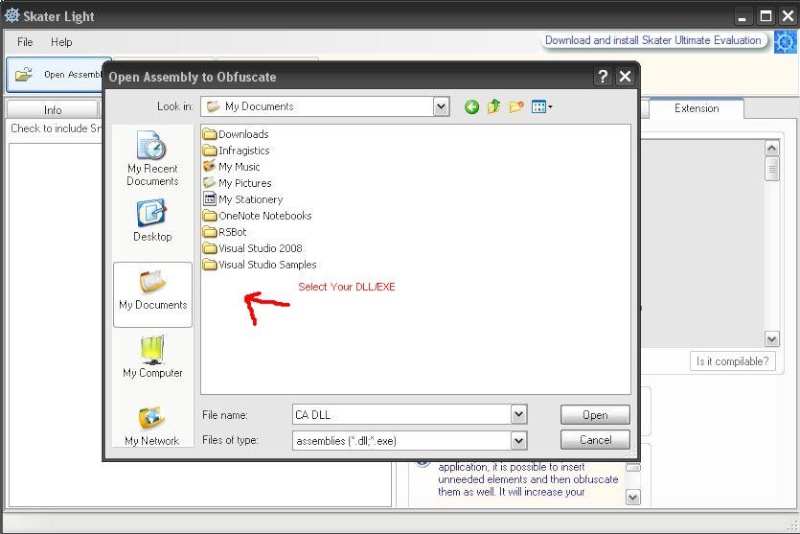The height and width of the screenshot is (534, 800).
Task: Expand the Look in dropdown
Action: (441, 107)
